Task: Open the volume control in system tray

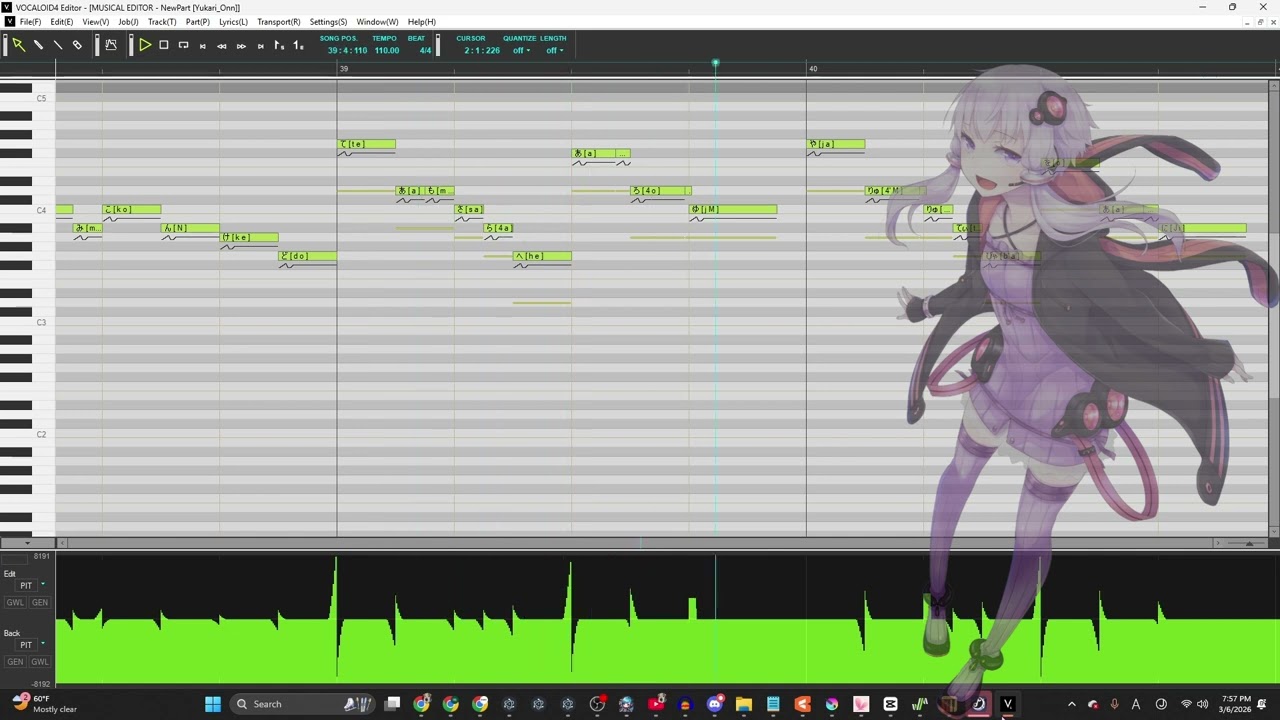Action: [1202, 704]
